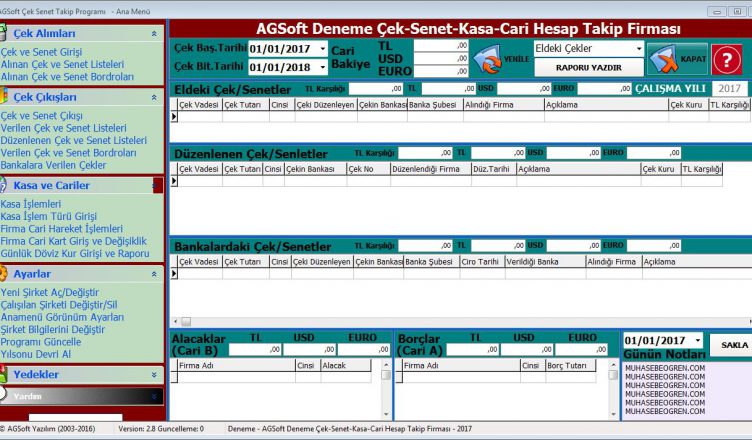
Task: Open Çek ve Senet Çıkışı
Action: click(42, 116)
